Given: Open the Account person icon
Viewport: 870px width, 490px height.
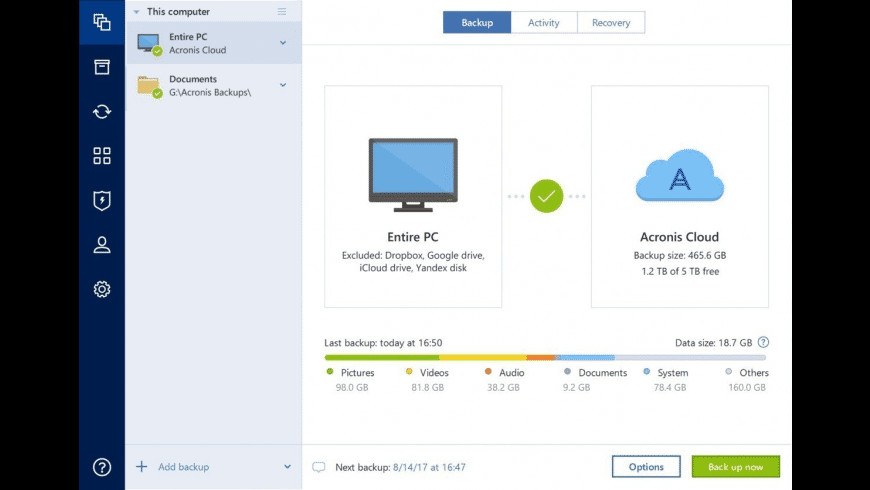Looking at the screenshot, I should click(102, 245).
